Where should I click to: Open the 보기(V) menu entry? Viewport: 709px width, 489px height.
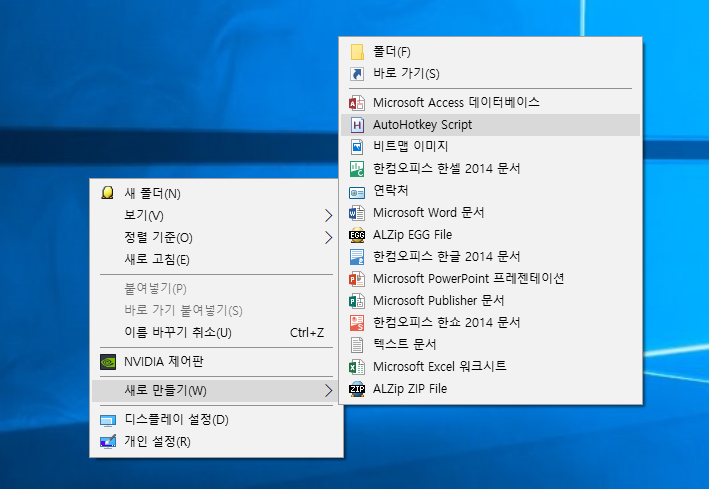coord(213,216)
